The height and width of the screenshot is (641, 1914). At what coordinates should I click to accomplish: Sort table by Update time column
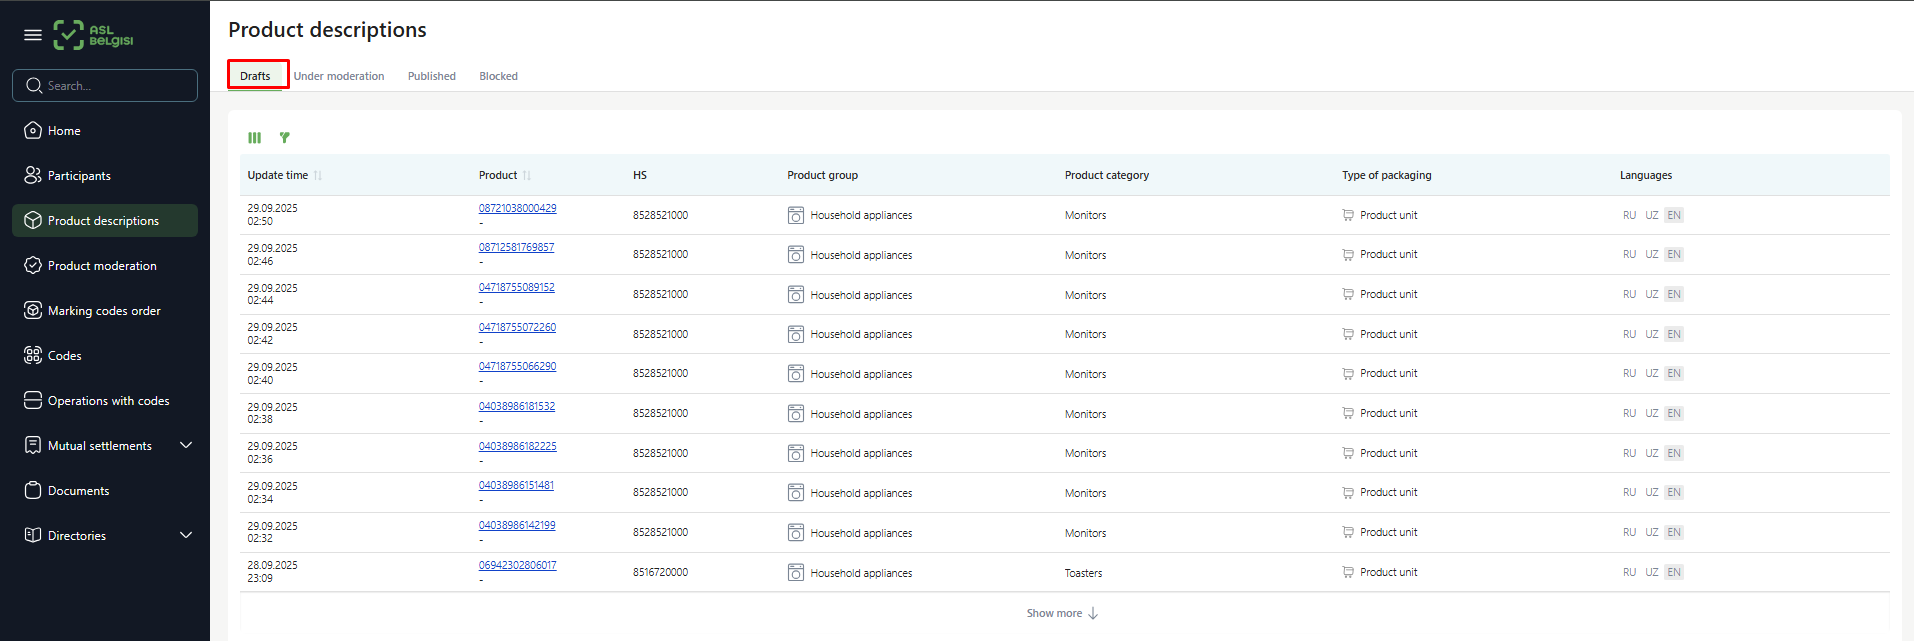[278, 175]
